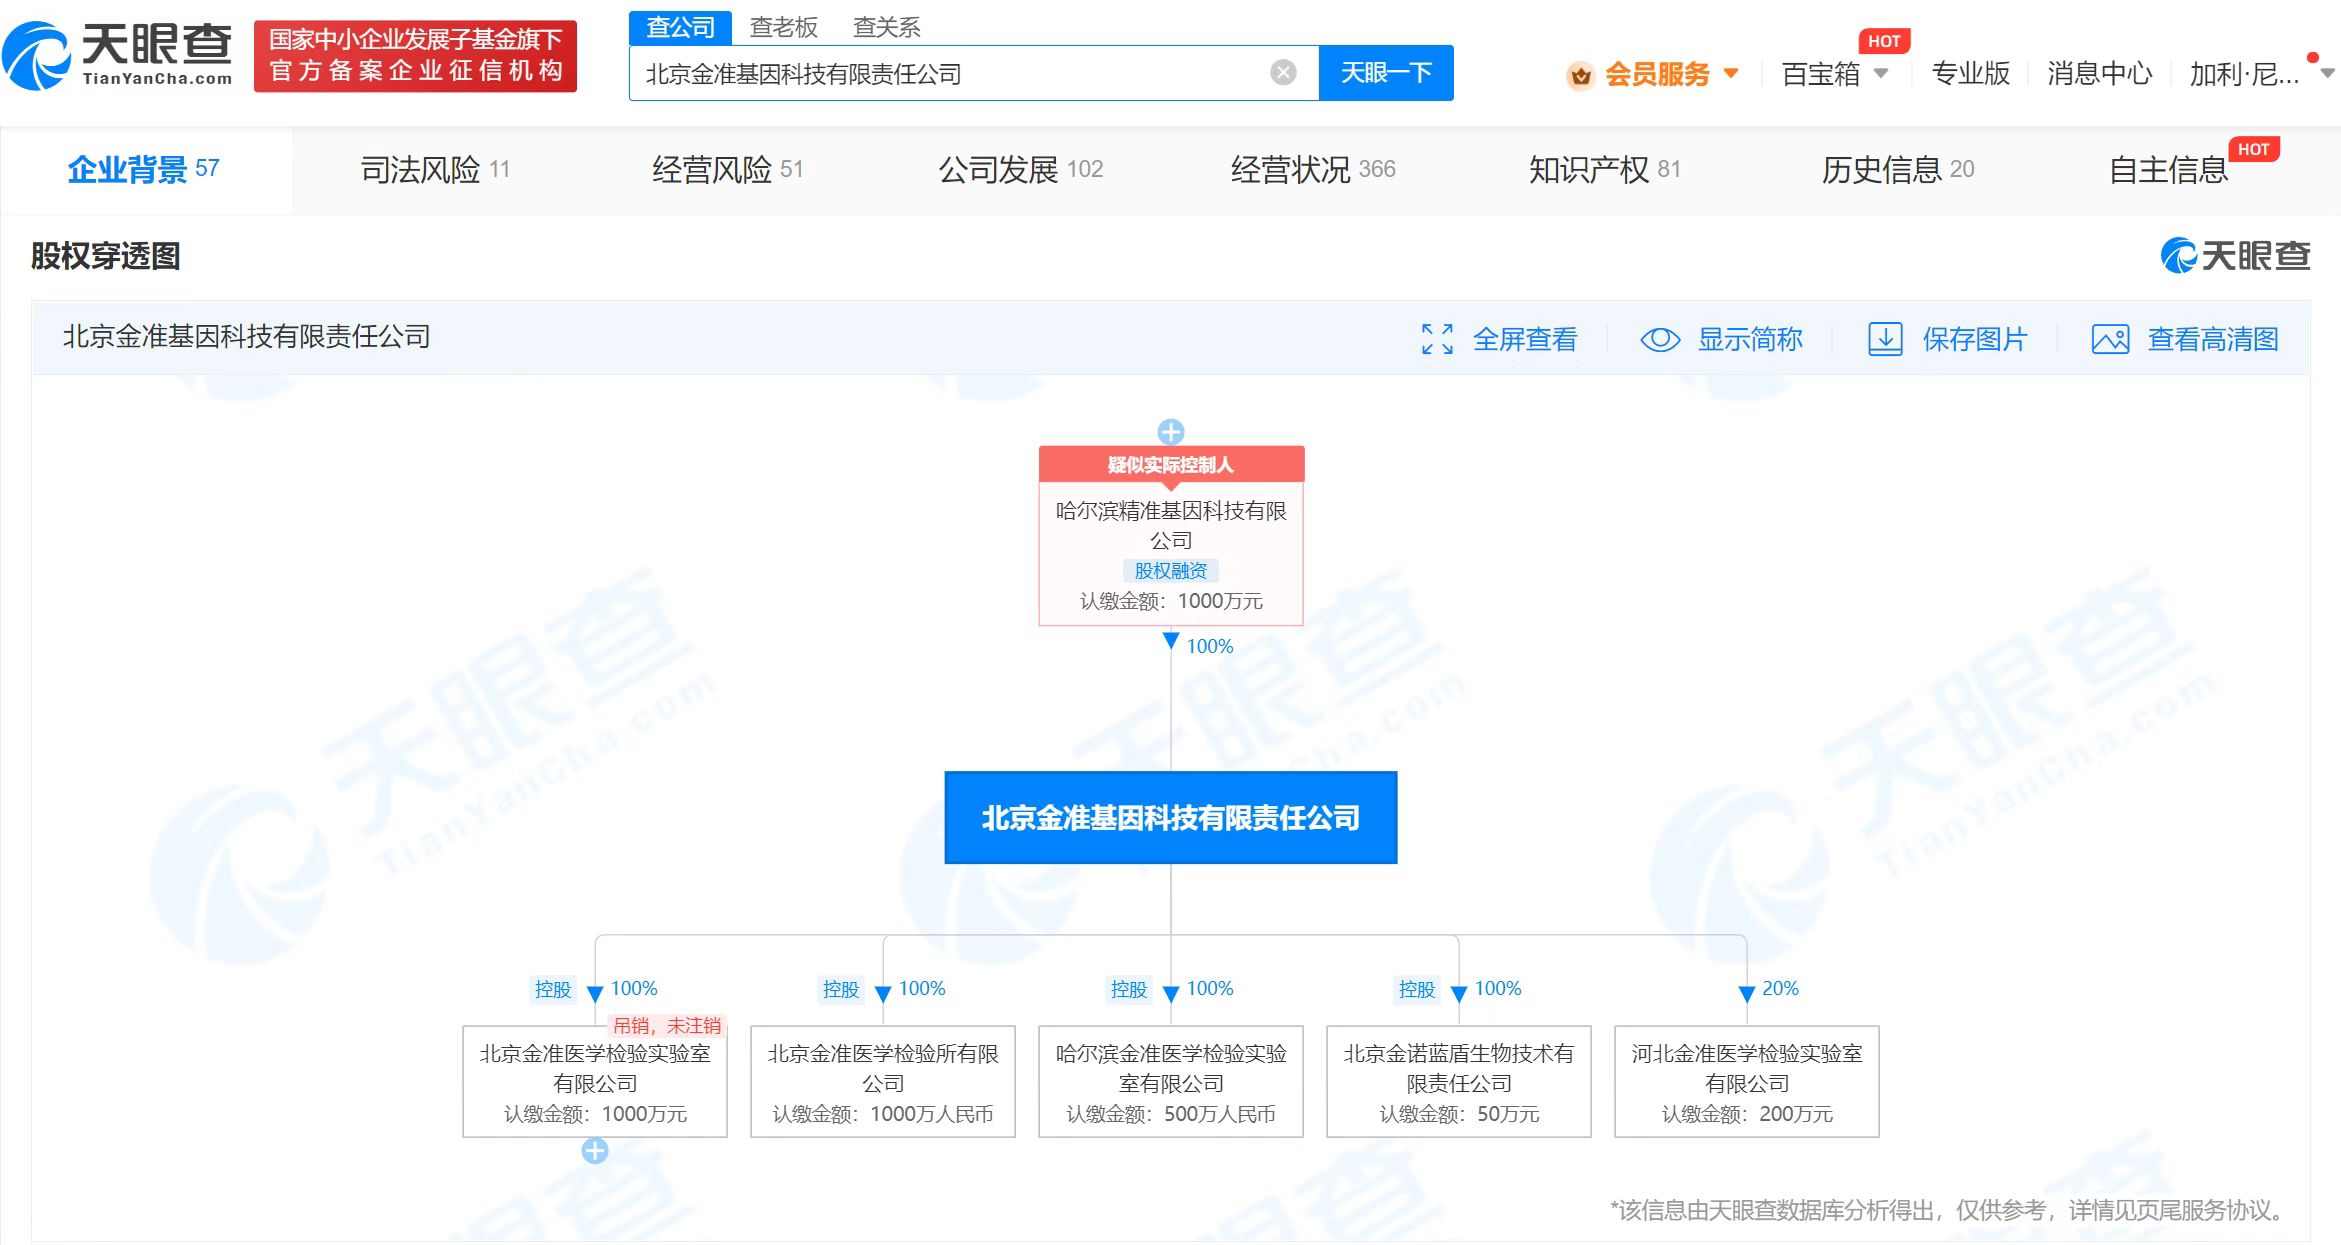Expand the 会员服务 dropdown arrow
Viewport: 2341px width, 1245px height.
[x=1732, y=73]
